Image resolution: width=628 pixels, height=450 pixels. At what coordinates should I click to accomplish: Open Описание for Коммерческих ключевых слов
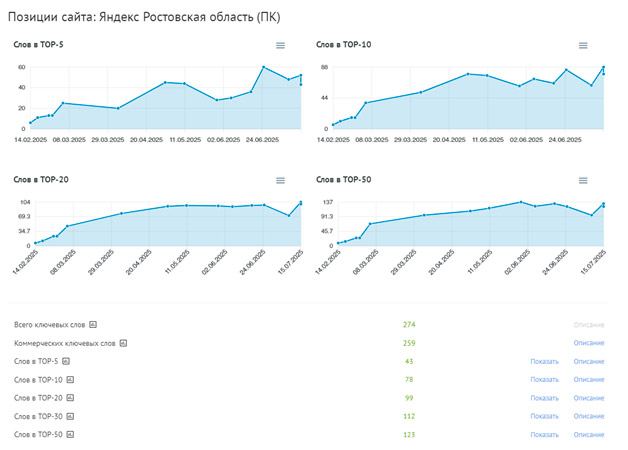point(589,343)
